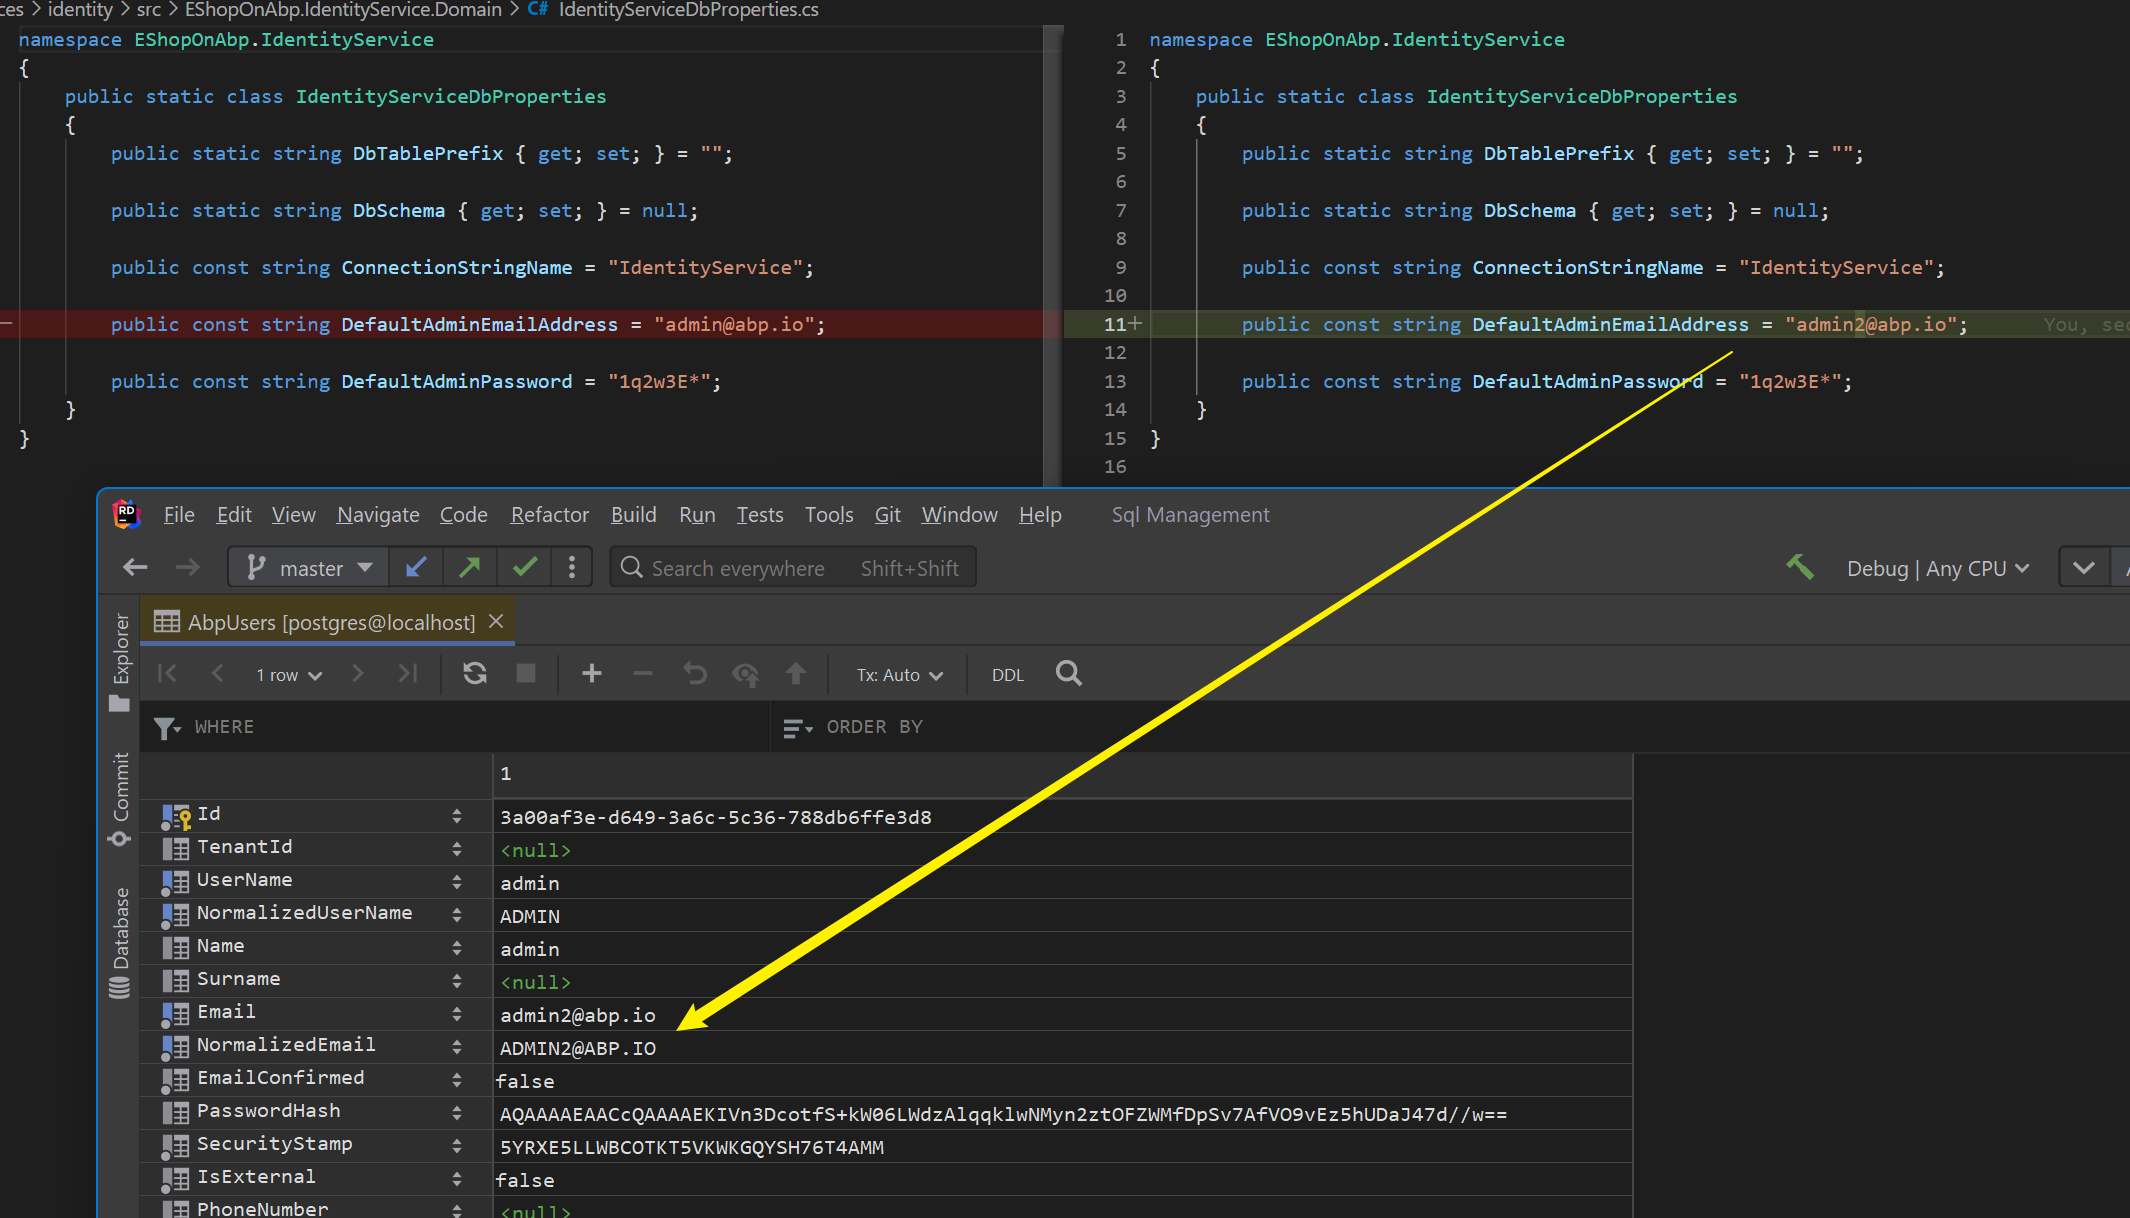The height and width of the screenshot is (1218, 2130).
Task: Toggle the WHERE filter icon
Action: (167, 727)
